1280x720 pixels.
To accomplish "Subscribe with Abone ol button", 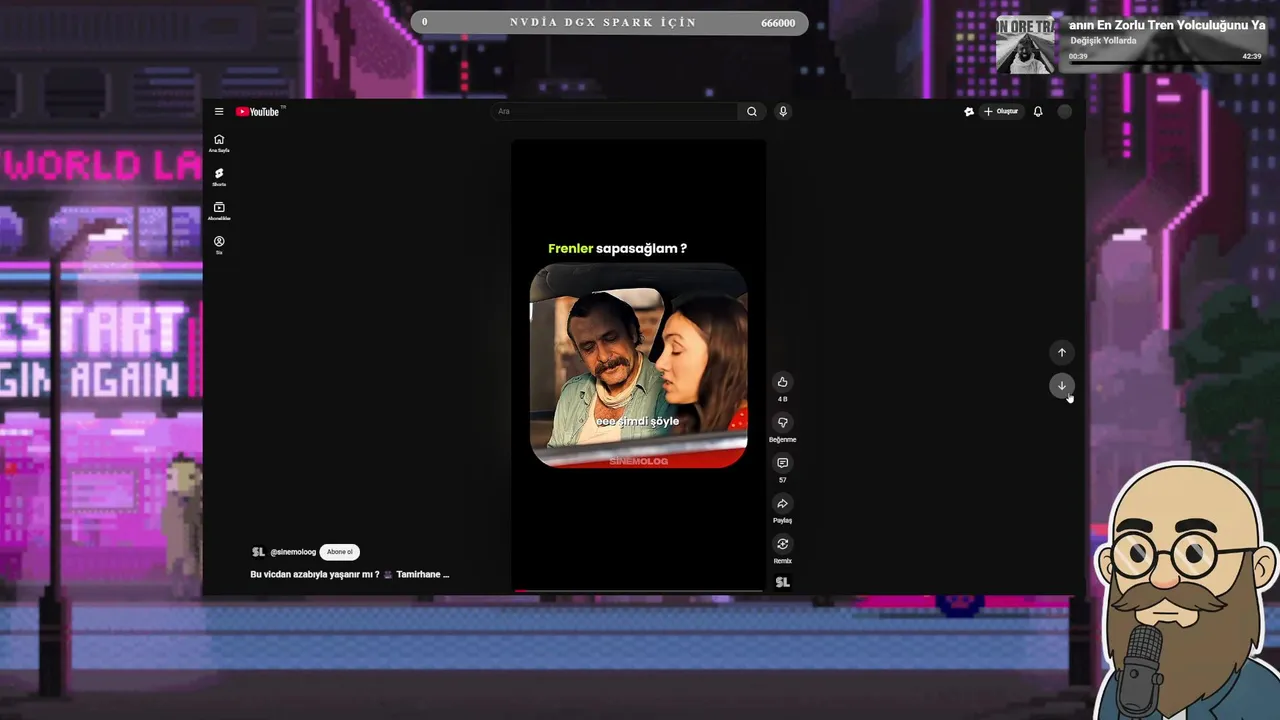I will (340, 552).
